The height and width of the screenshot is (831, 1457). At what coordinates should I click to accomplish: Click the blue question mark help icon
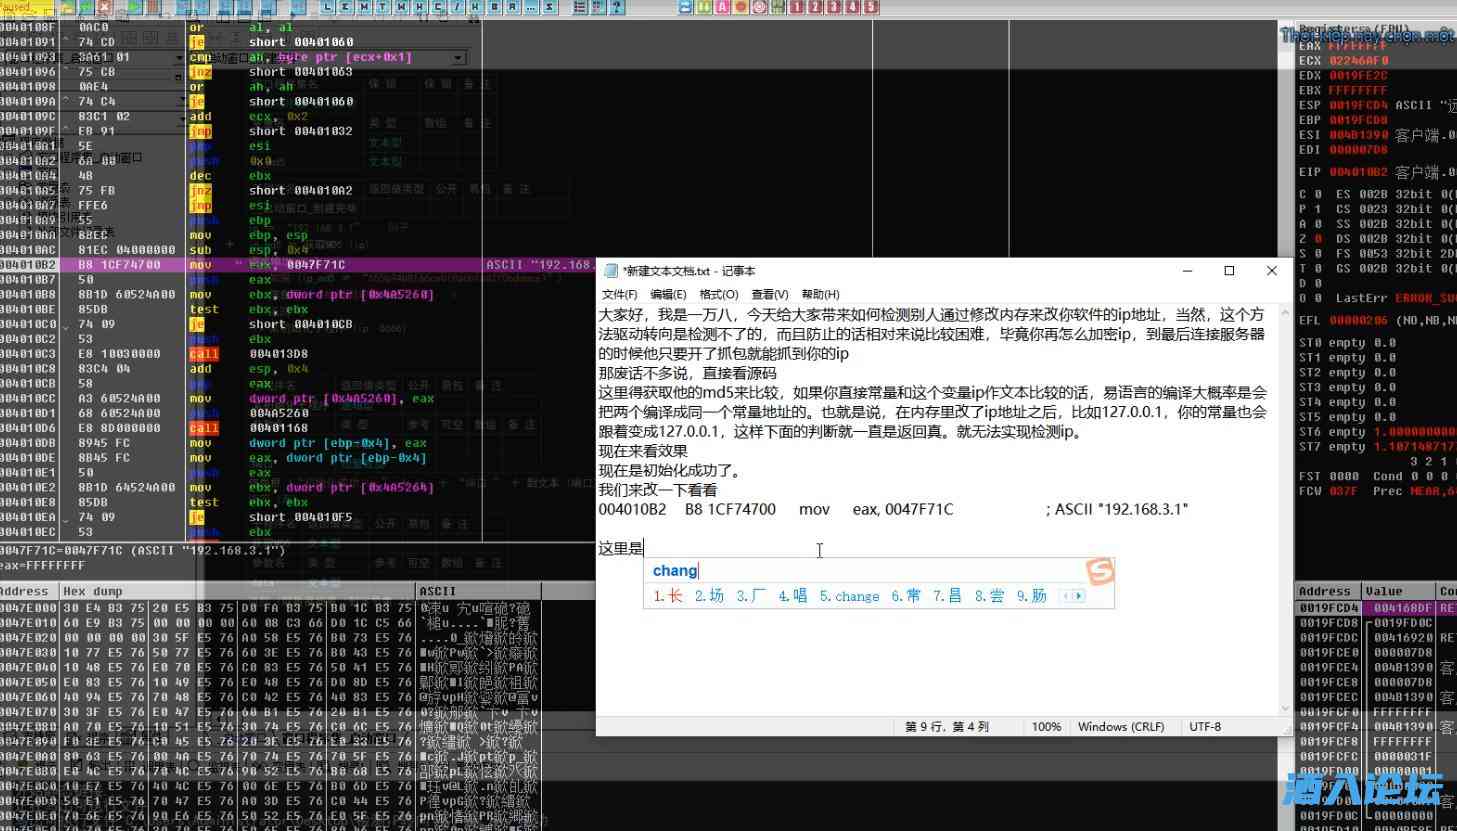[x=617, y=7]
